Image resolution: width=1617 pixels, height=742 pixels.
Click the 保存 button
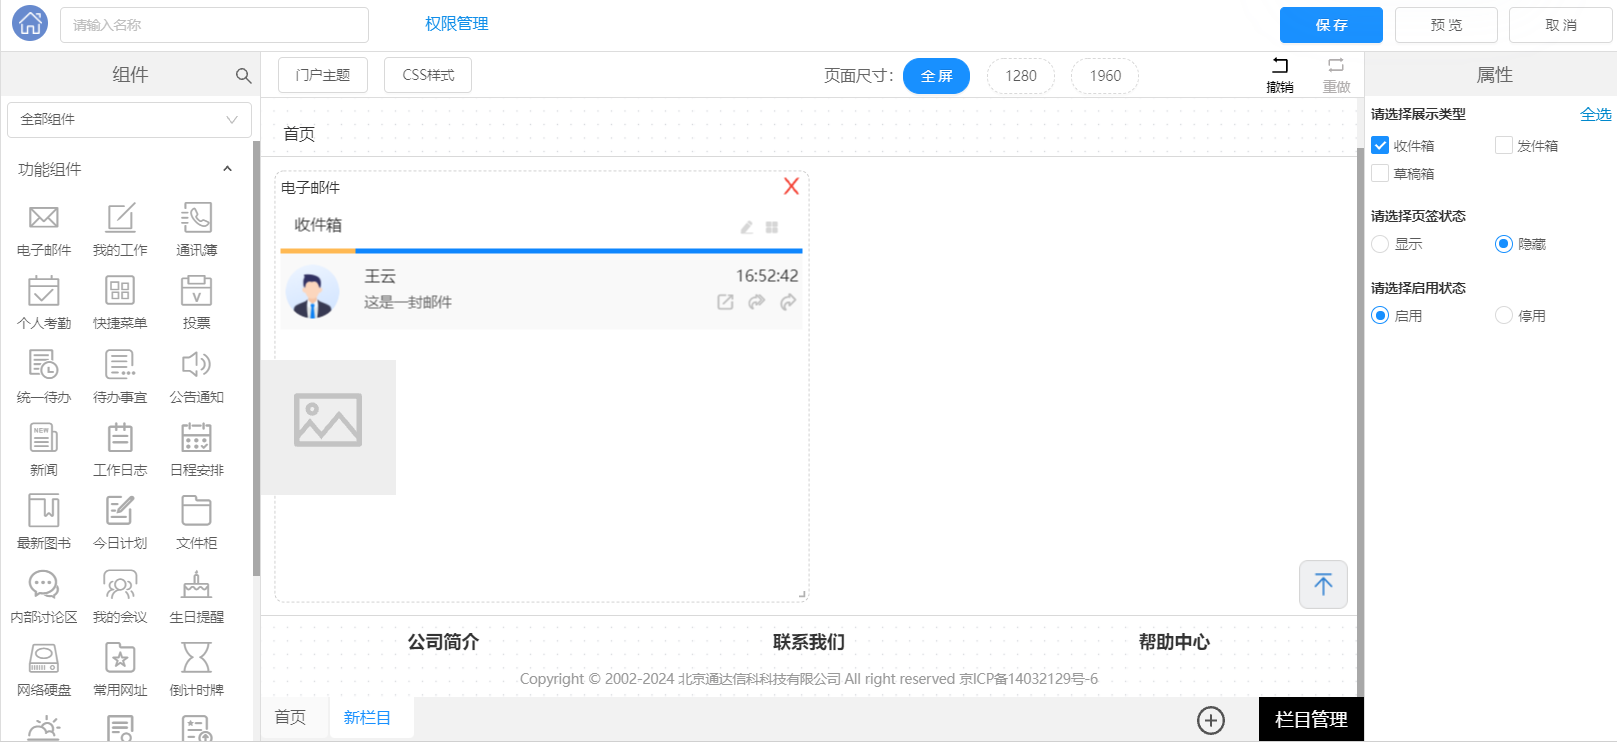(x=1331, y=25)
